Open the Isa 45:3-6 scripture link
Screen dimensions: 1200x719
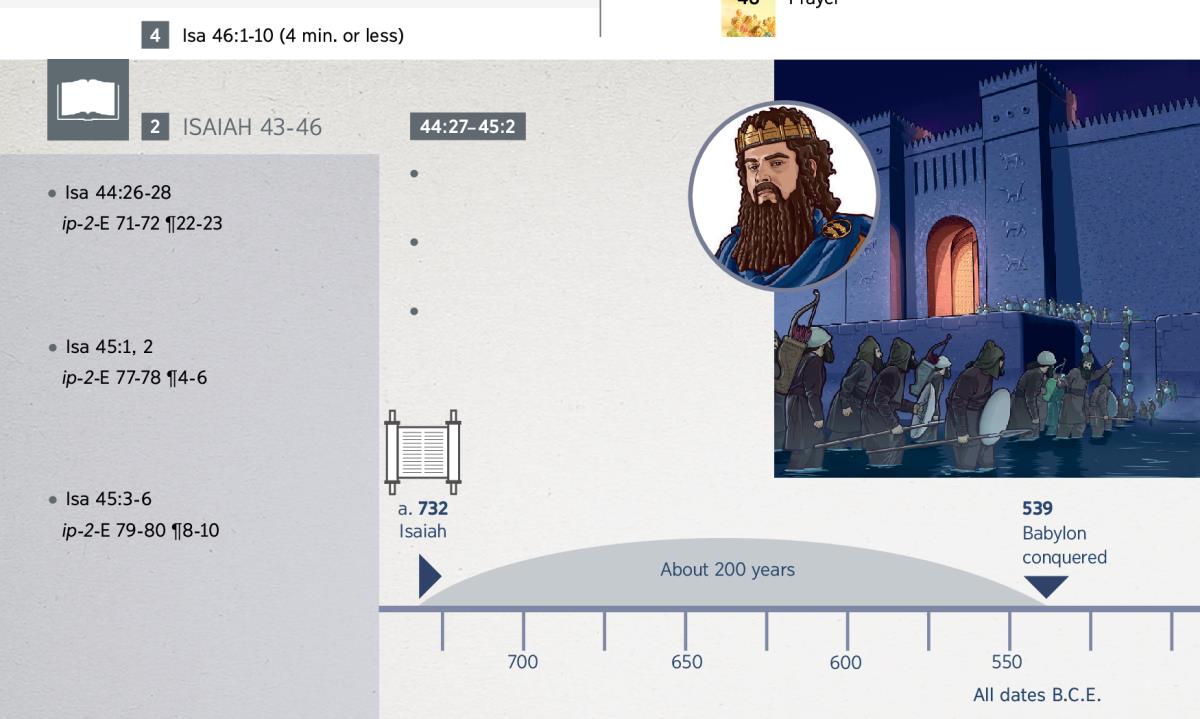(x=108, y=499)
